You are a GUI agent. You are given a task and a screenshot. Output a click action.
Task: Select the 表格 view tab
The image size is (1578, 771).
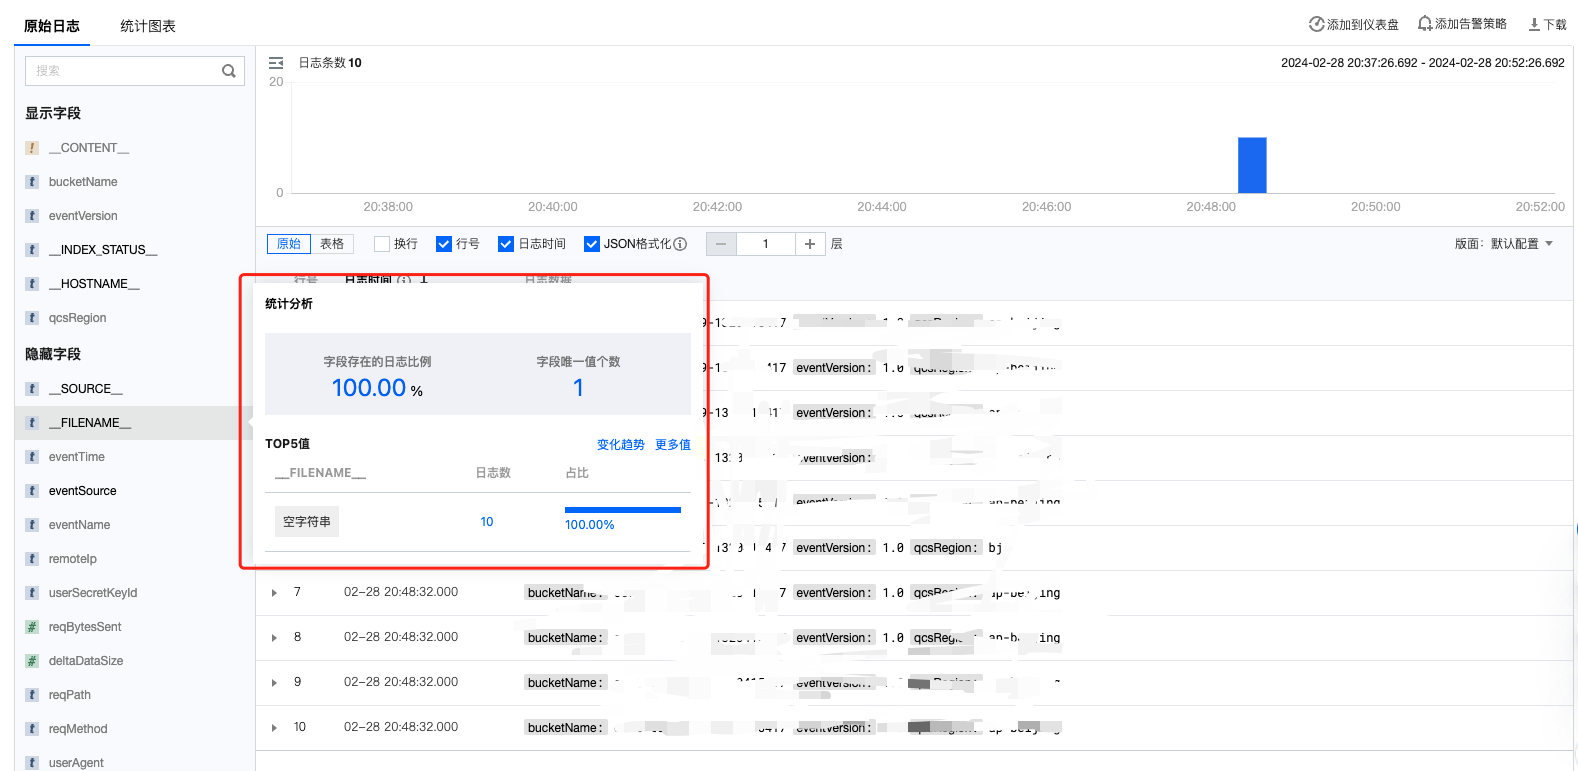click(332, 244)
